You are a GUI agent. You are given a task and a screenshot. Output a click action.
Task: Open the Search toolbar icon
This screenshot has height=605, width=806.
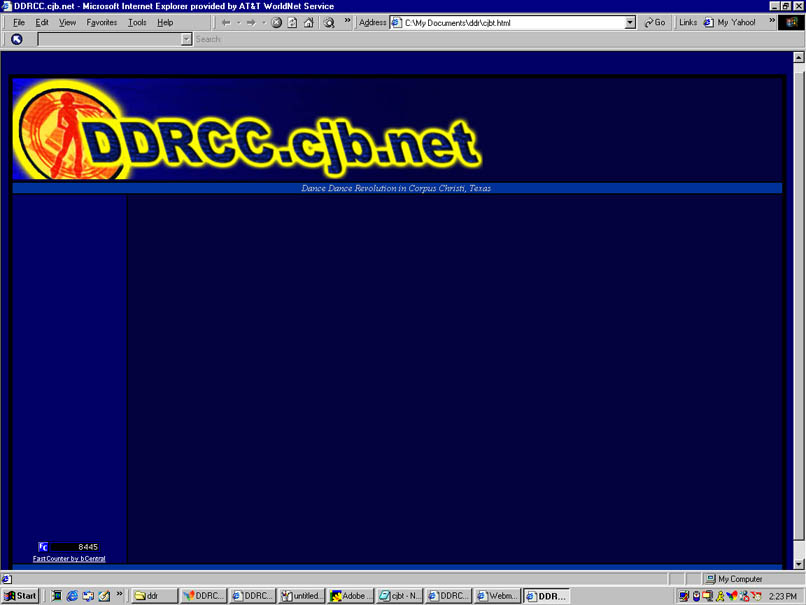(x=329, y=23)
